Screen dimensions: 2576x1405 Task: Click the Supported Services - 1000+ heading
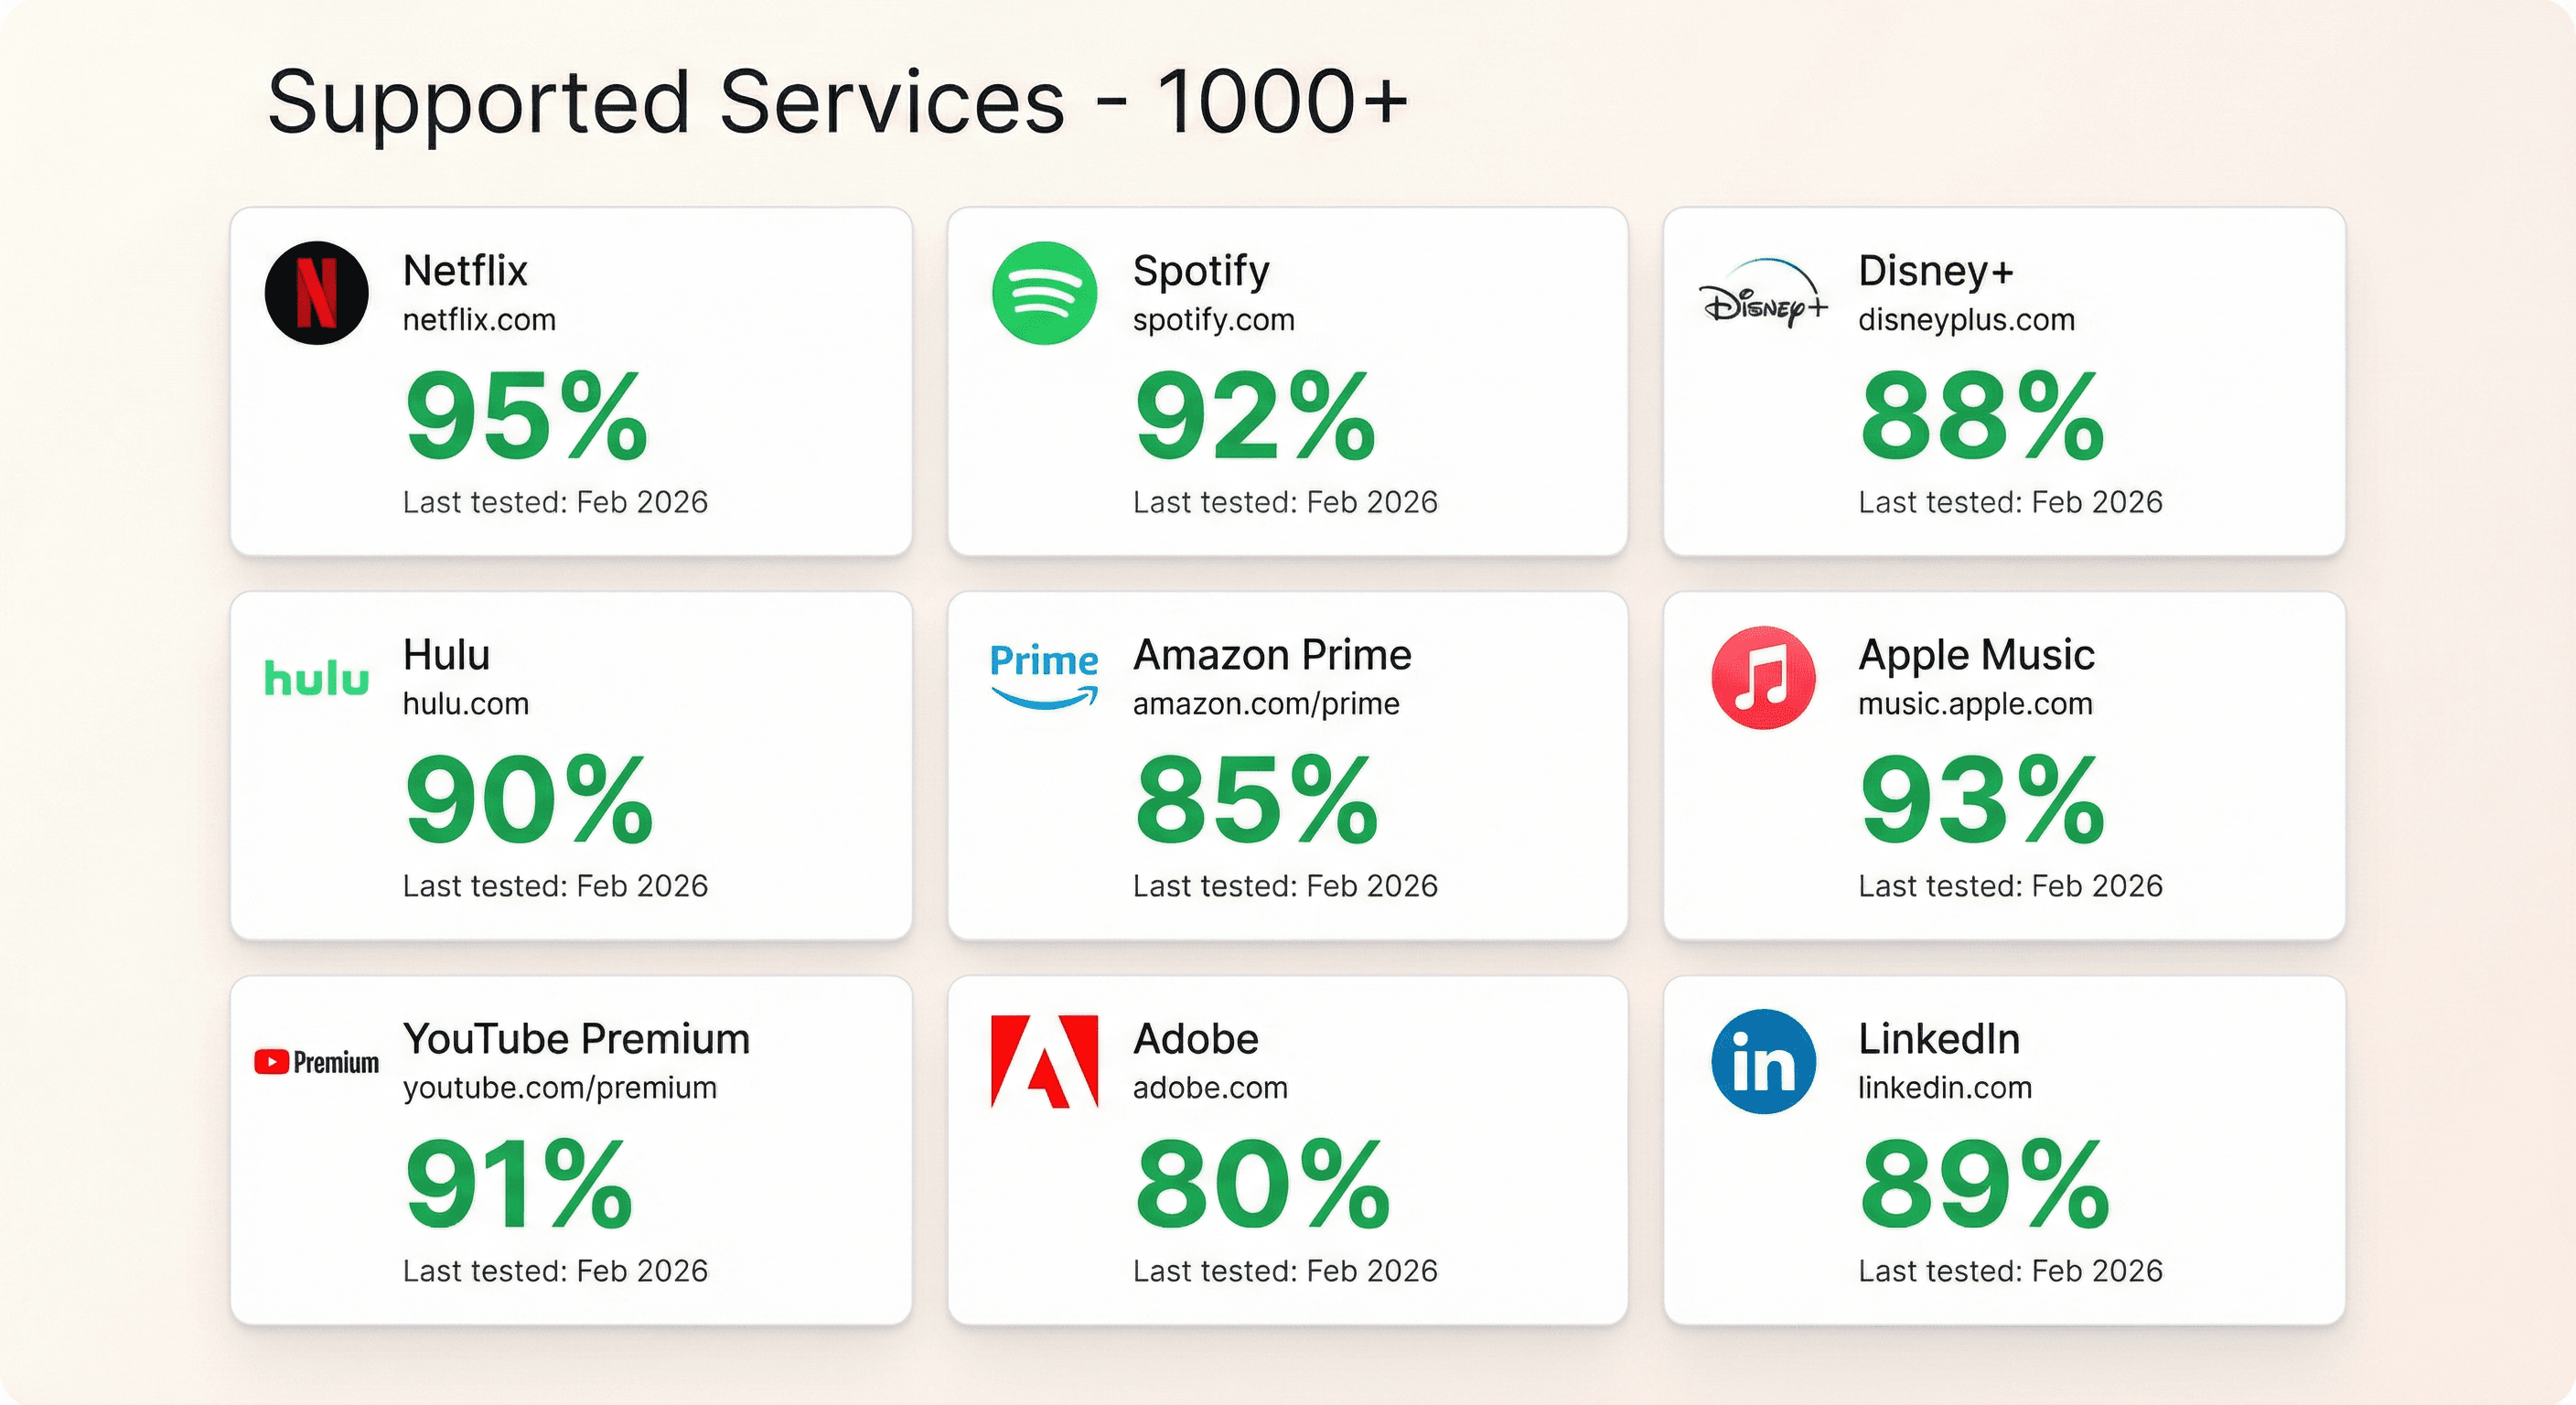838,102
